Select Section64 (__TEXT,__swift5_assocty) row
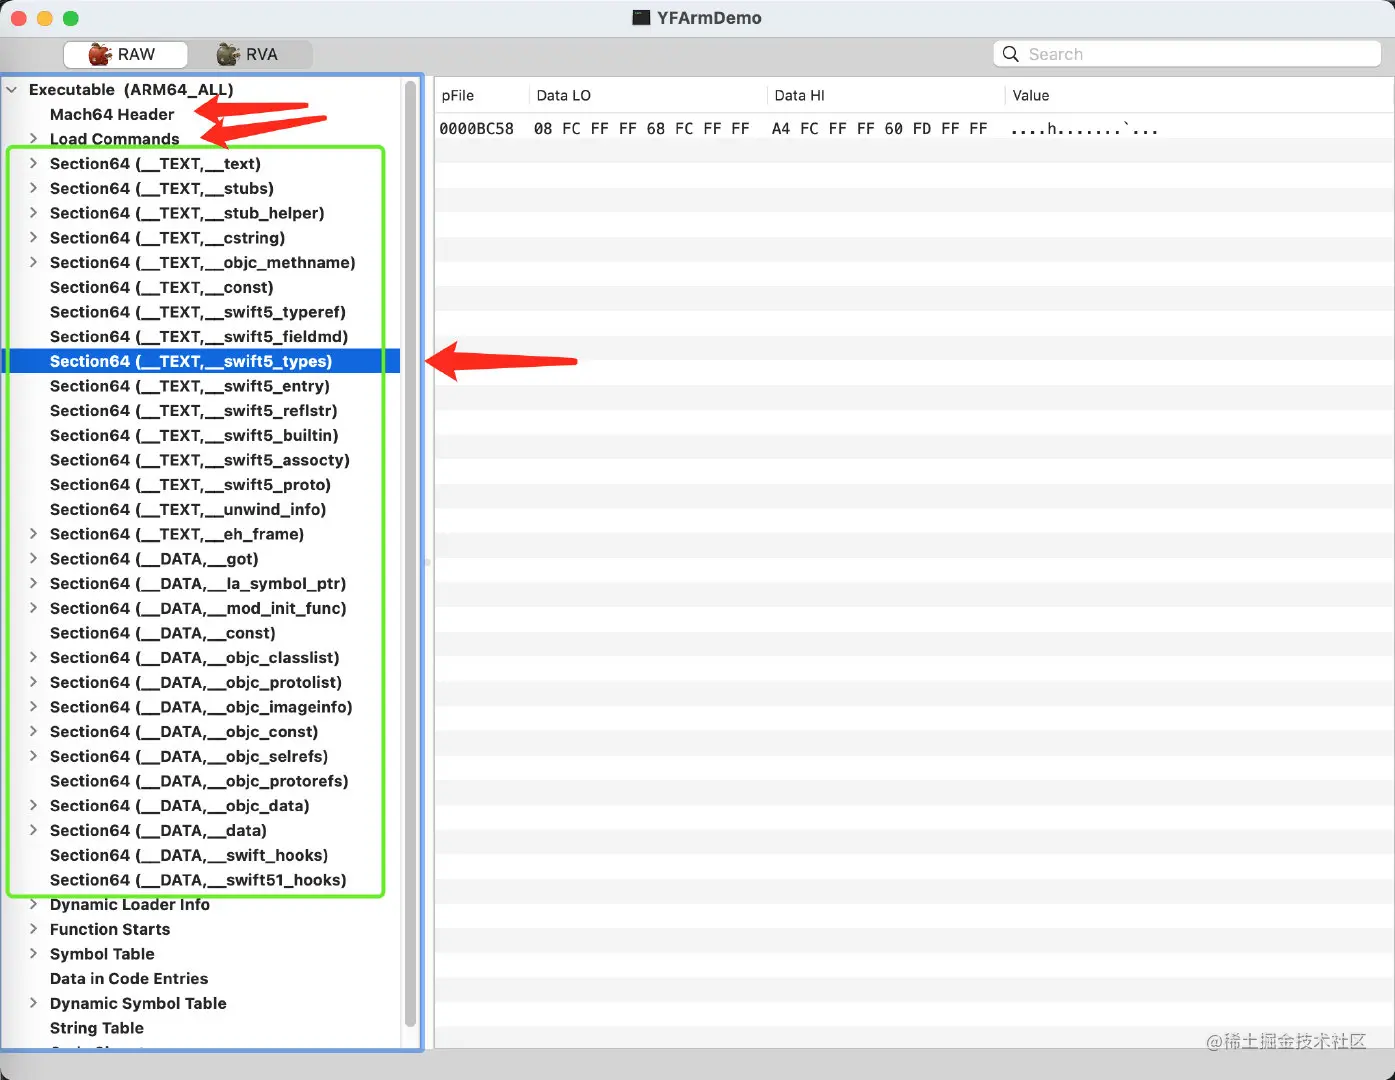 tap(202, 460)
